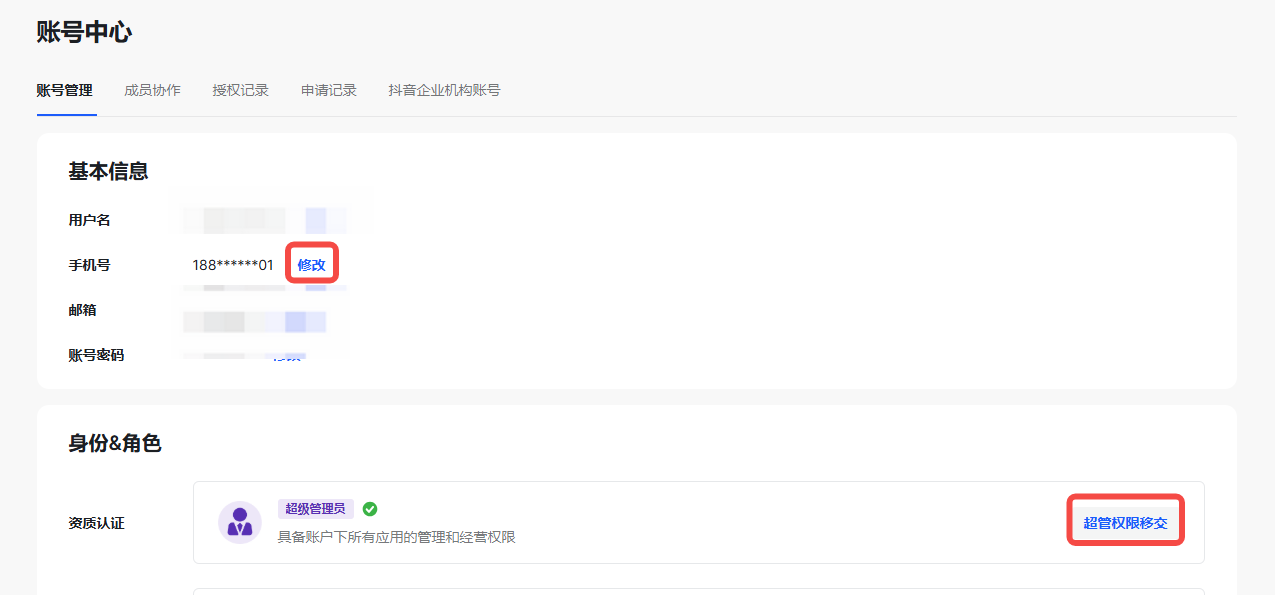Select the 抖音企业机构账号 tab
1275x595 pixels.
(444, 90)
